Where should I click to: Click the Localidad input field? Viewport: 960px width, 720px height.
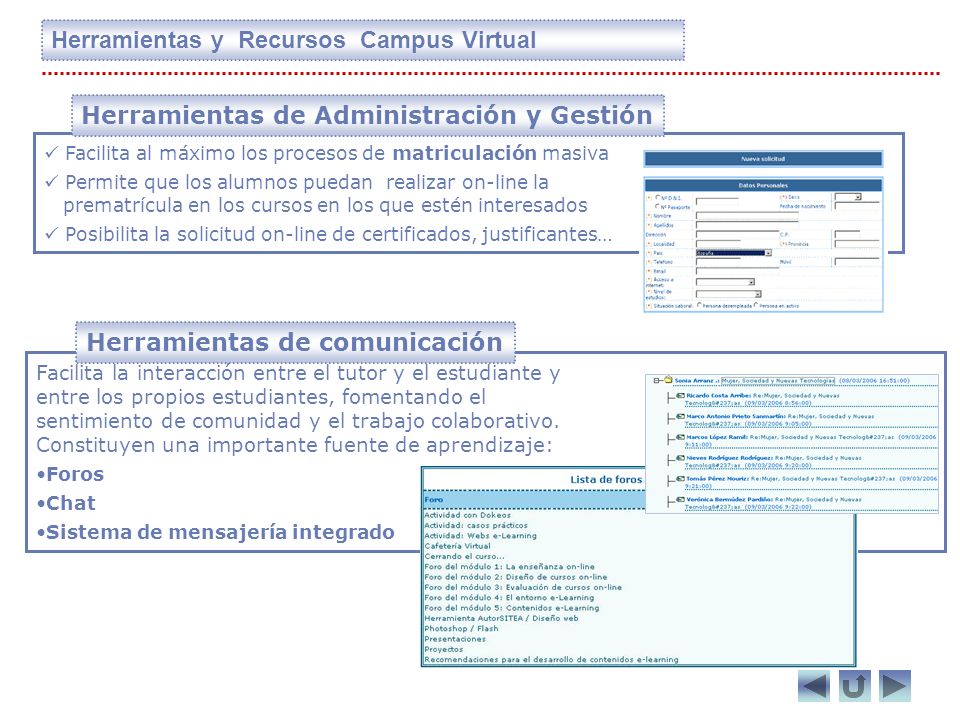718,244
